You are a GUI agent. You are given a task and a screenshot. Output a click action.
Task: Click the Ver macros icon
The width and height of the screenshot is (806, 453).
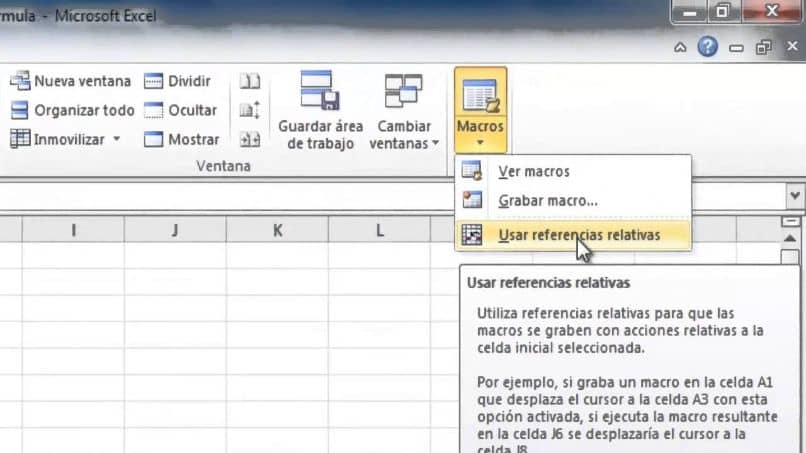[x=471, y=171]
